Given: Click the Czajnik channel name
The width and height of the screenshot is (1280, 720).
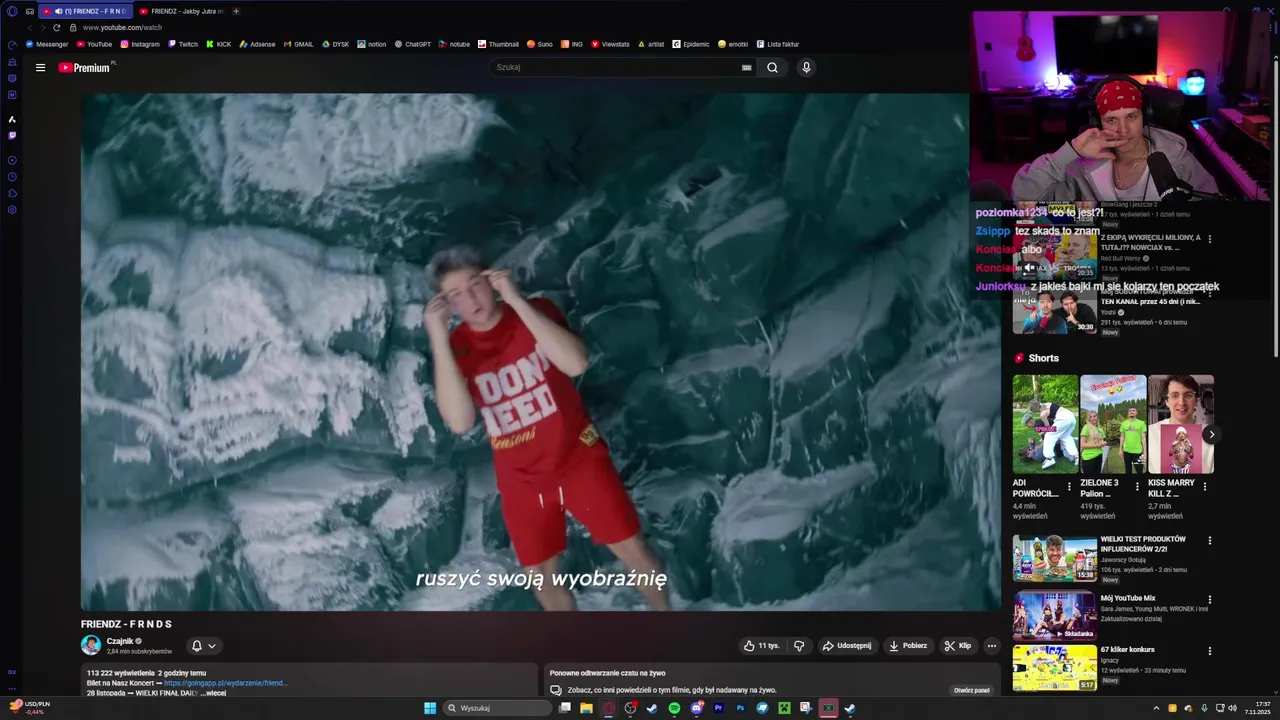Looking at the screenshot, I should (x=120, y=641).
